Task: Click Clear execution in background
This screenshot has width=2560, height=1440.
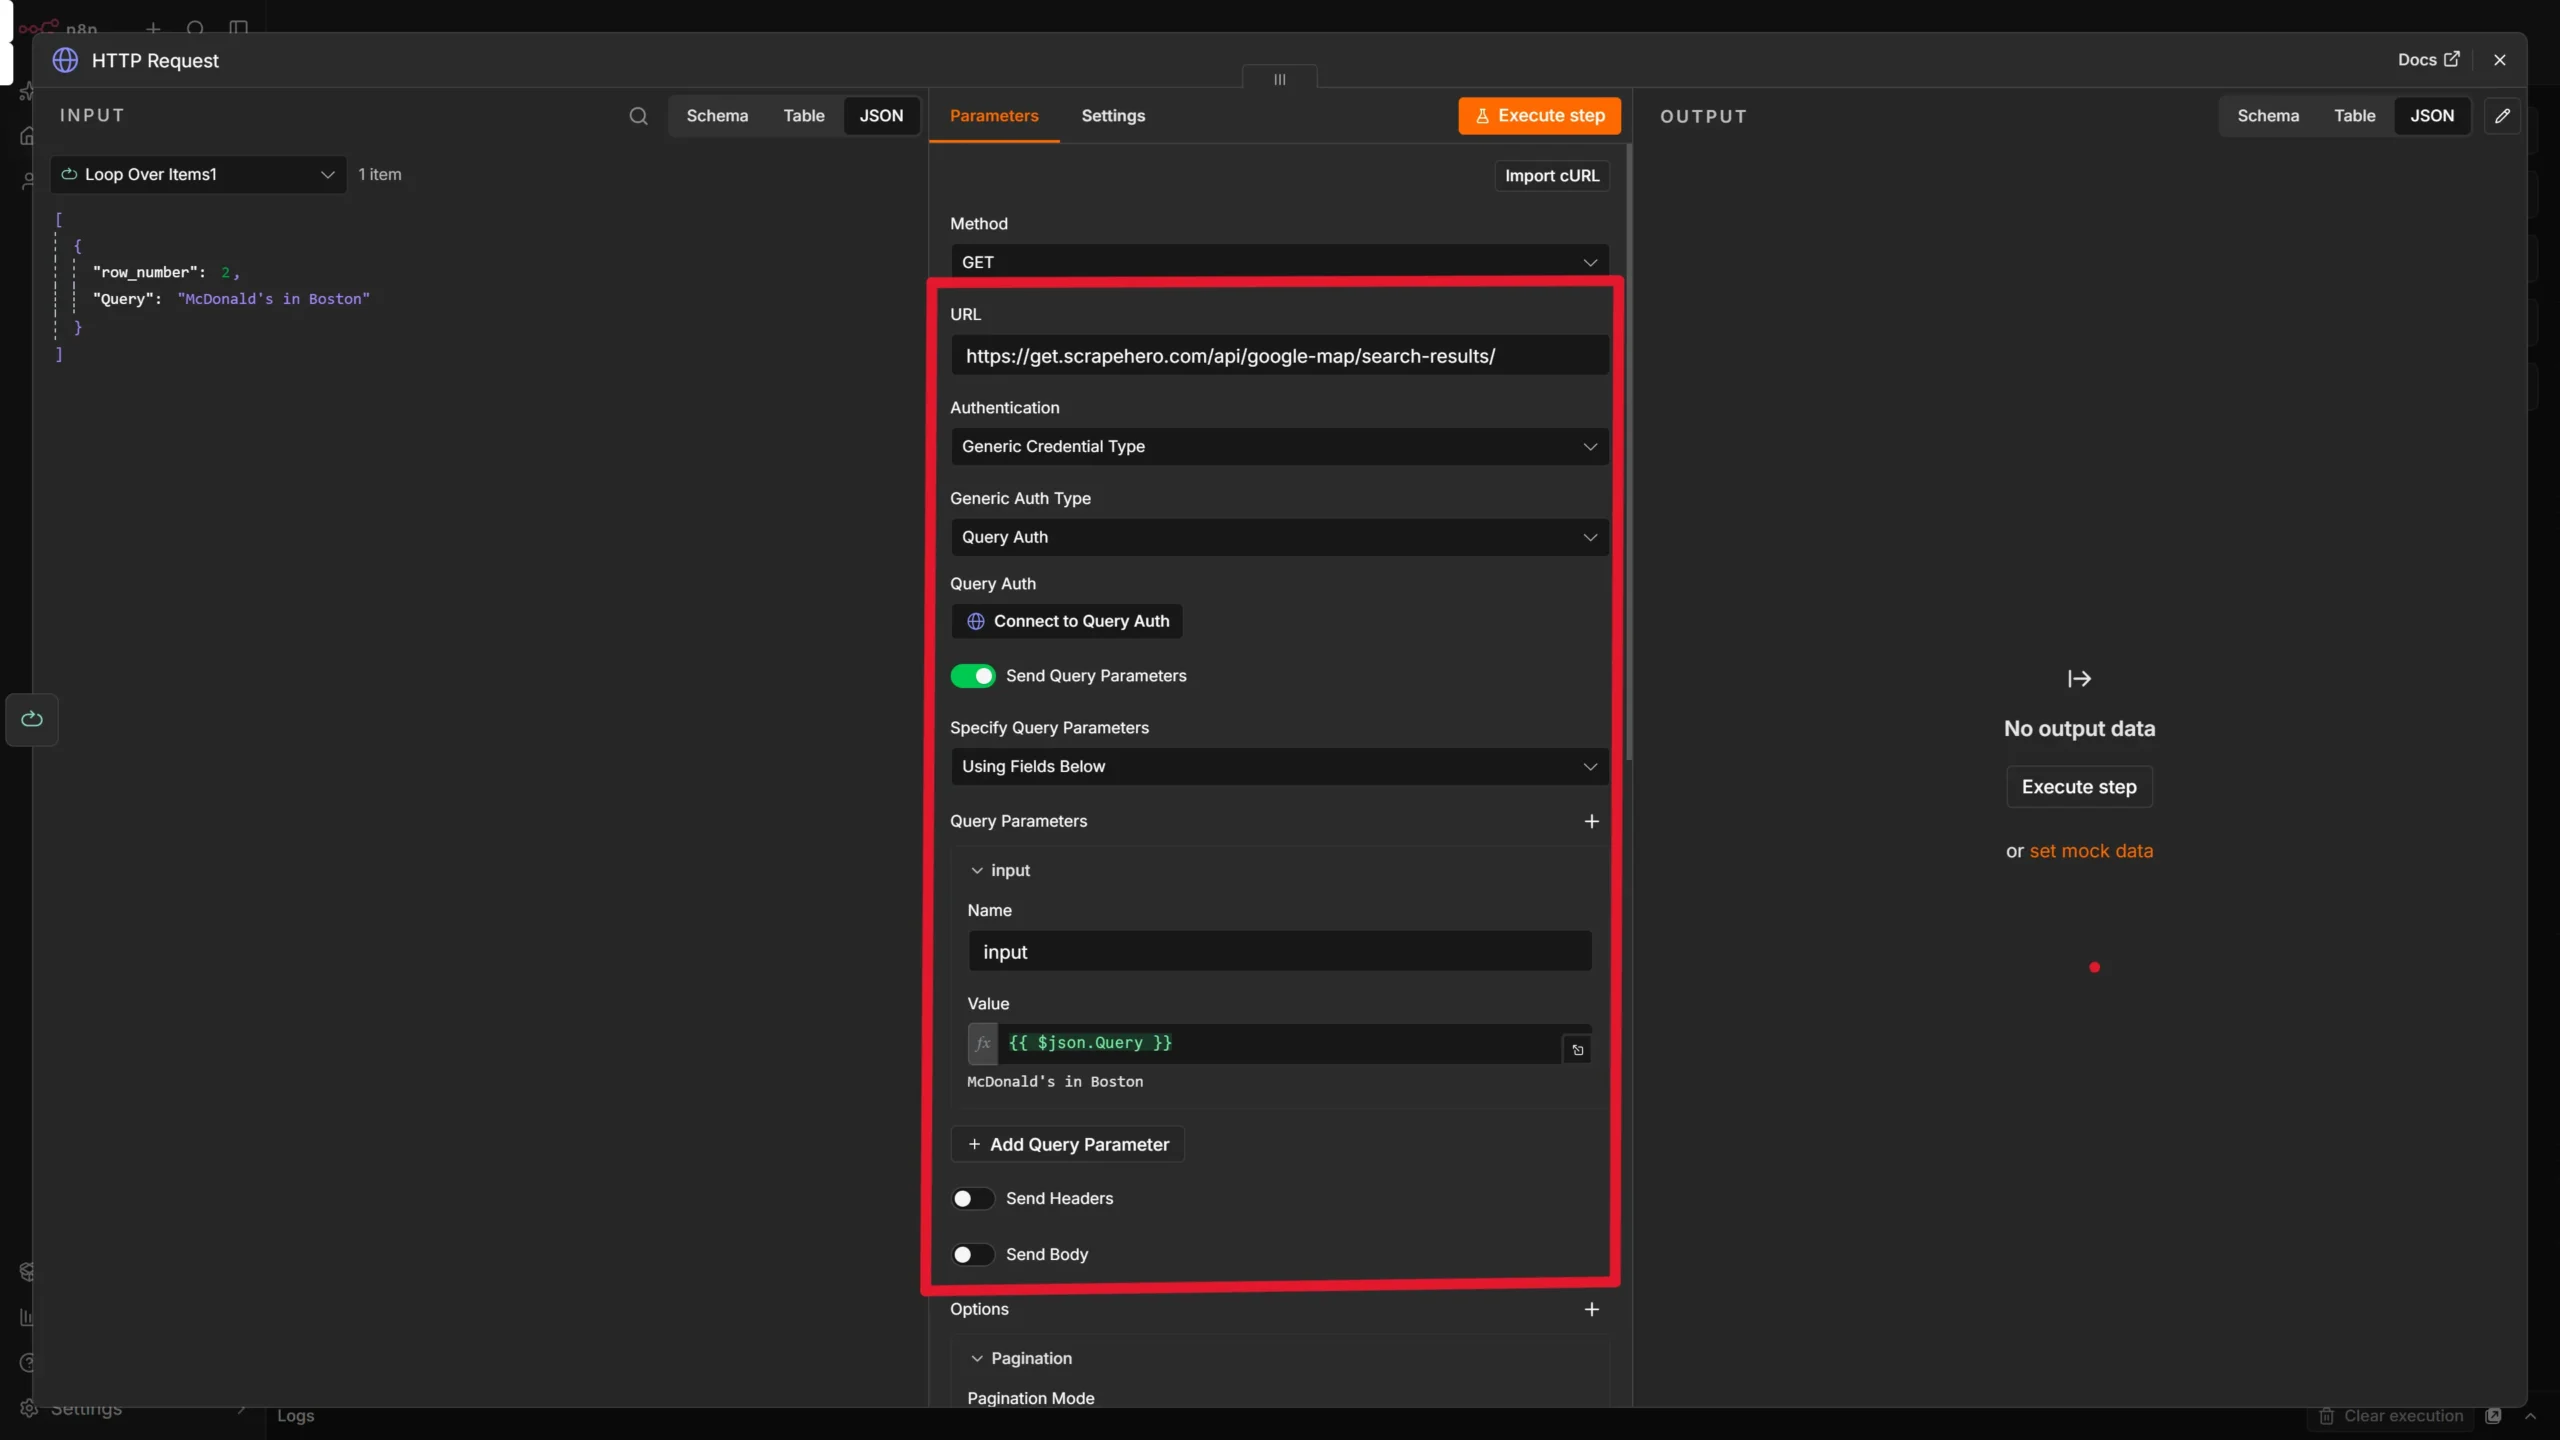Action: 2391,1416
